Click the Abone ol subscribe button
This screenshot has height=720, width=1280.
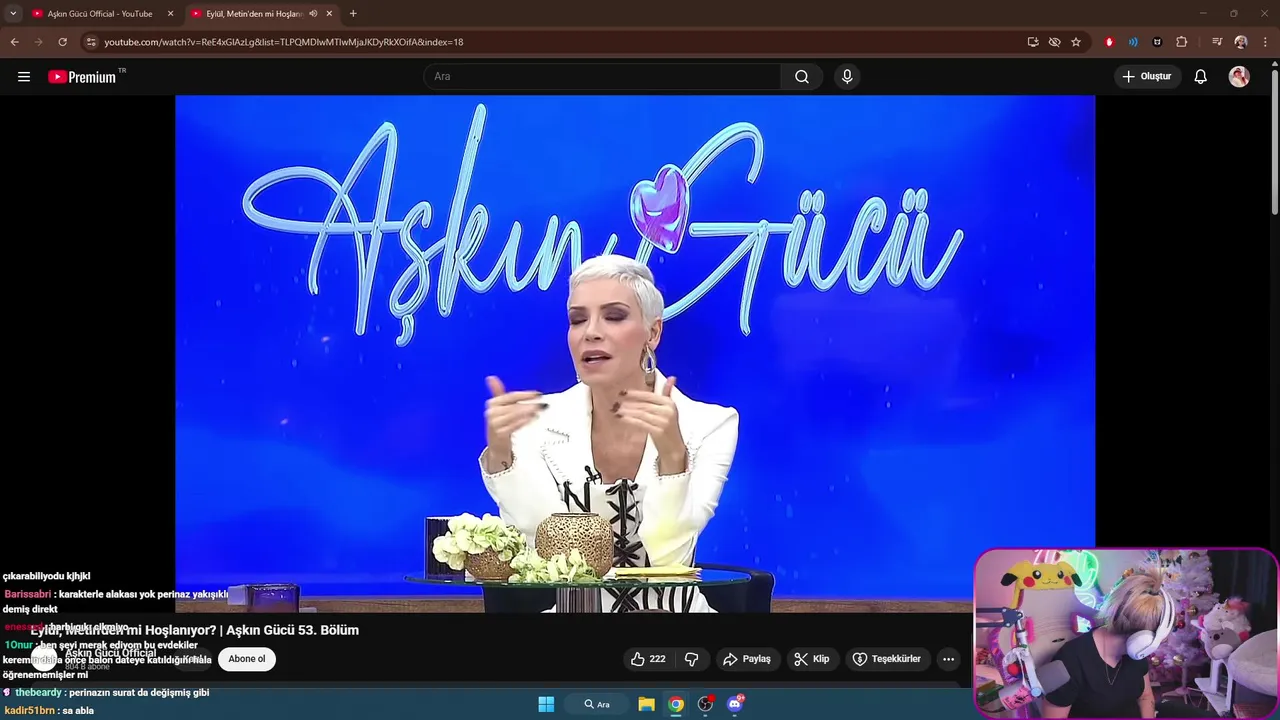[247, 659]
